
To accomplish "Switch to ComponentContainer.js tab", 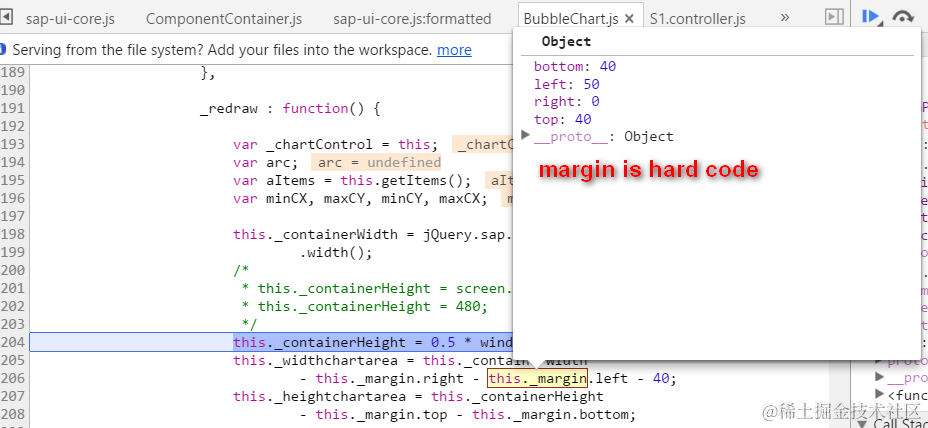I will click(224, 19).
